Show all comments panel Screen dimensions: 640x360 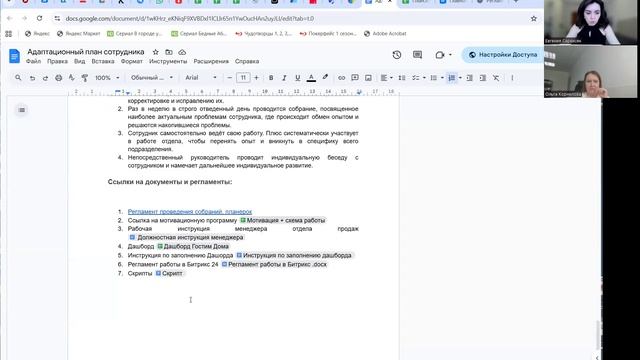[x=417, y=55]
